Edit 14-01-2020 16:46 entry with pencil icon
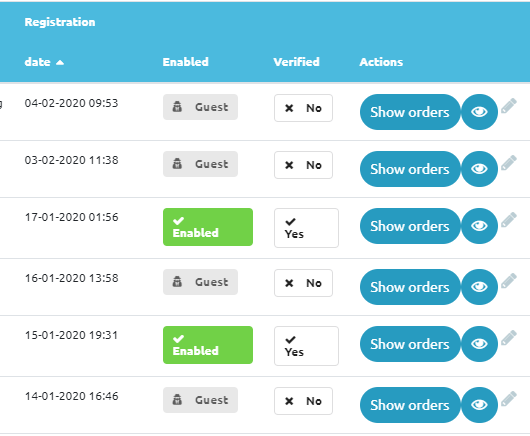This screenshot has width=530, height=436. click(509, 399)
